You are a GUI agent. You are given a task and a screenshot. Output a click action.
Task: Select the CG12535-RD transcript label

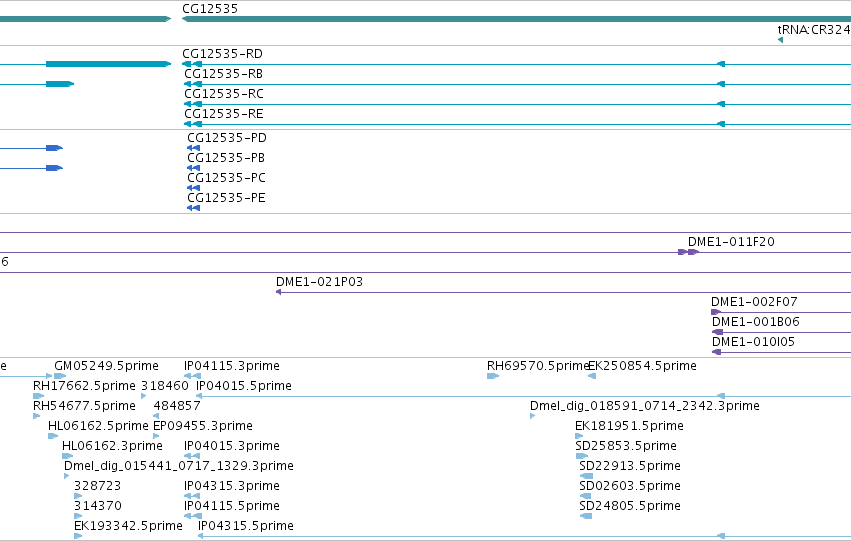pyautogui.click(x=223, y=54)
